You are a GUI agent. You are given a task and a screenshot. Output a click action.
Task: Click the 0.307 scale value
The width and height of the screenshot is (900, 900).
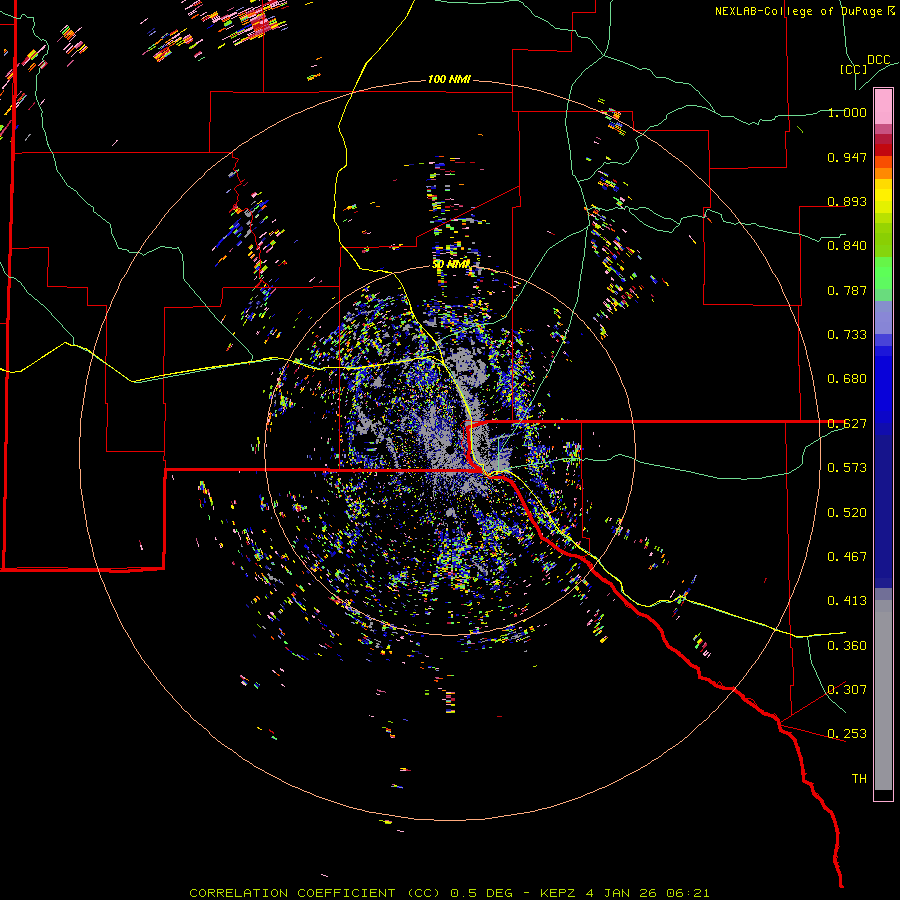(x=847, y=690)
